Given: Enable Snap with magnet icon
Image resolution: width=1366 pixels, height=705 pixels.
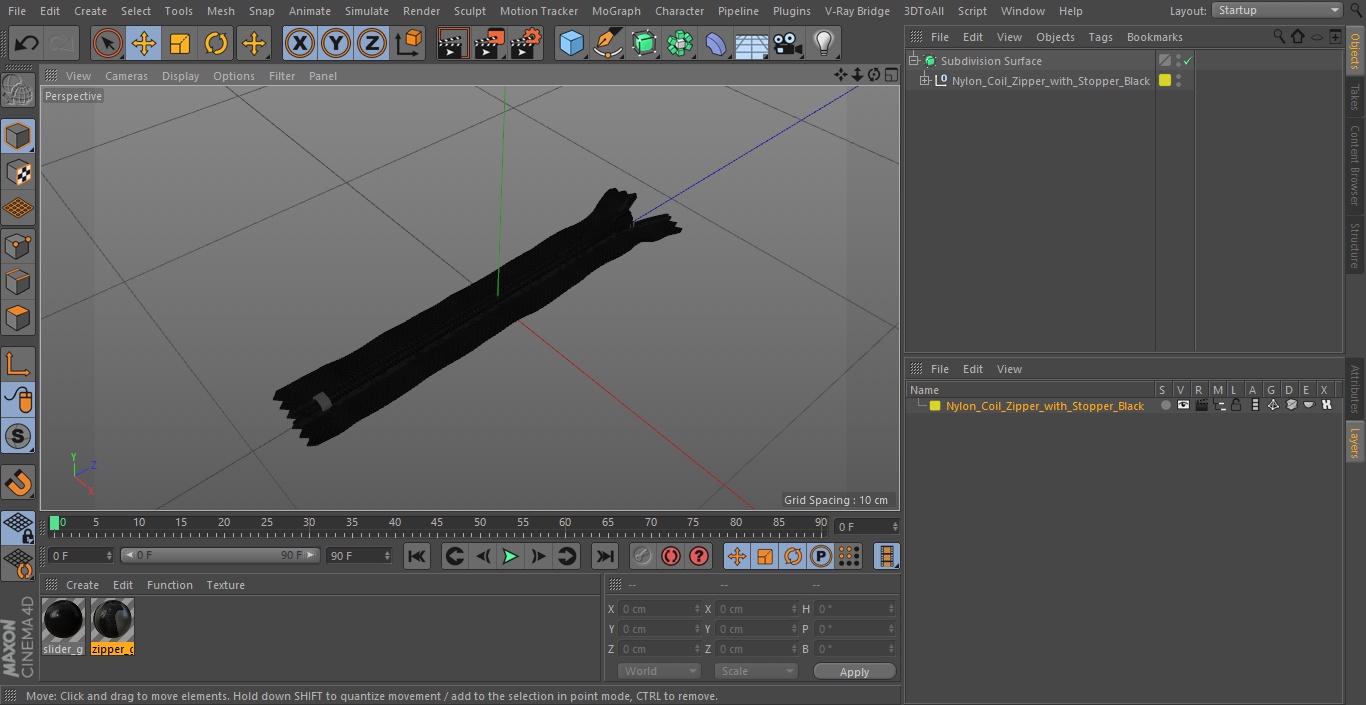Looking at the screenshot, I should coord(18,483).
